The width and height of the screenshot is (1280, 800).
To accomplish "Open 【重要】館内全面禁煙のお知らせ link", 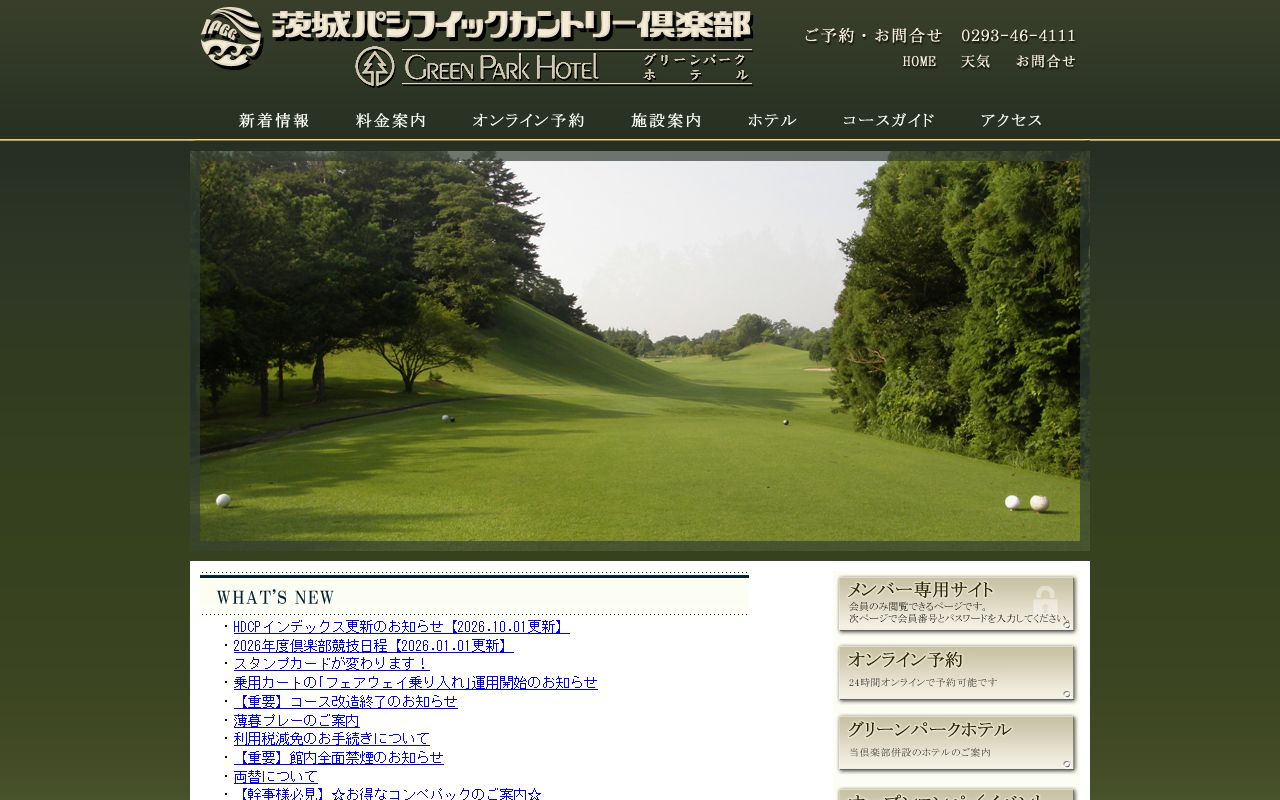I will click(x=338, y=758).
